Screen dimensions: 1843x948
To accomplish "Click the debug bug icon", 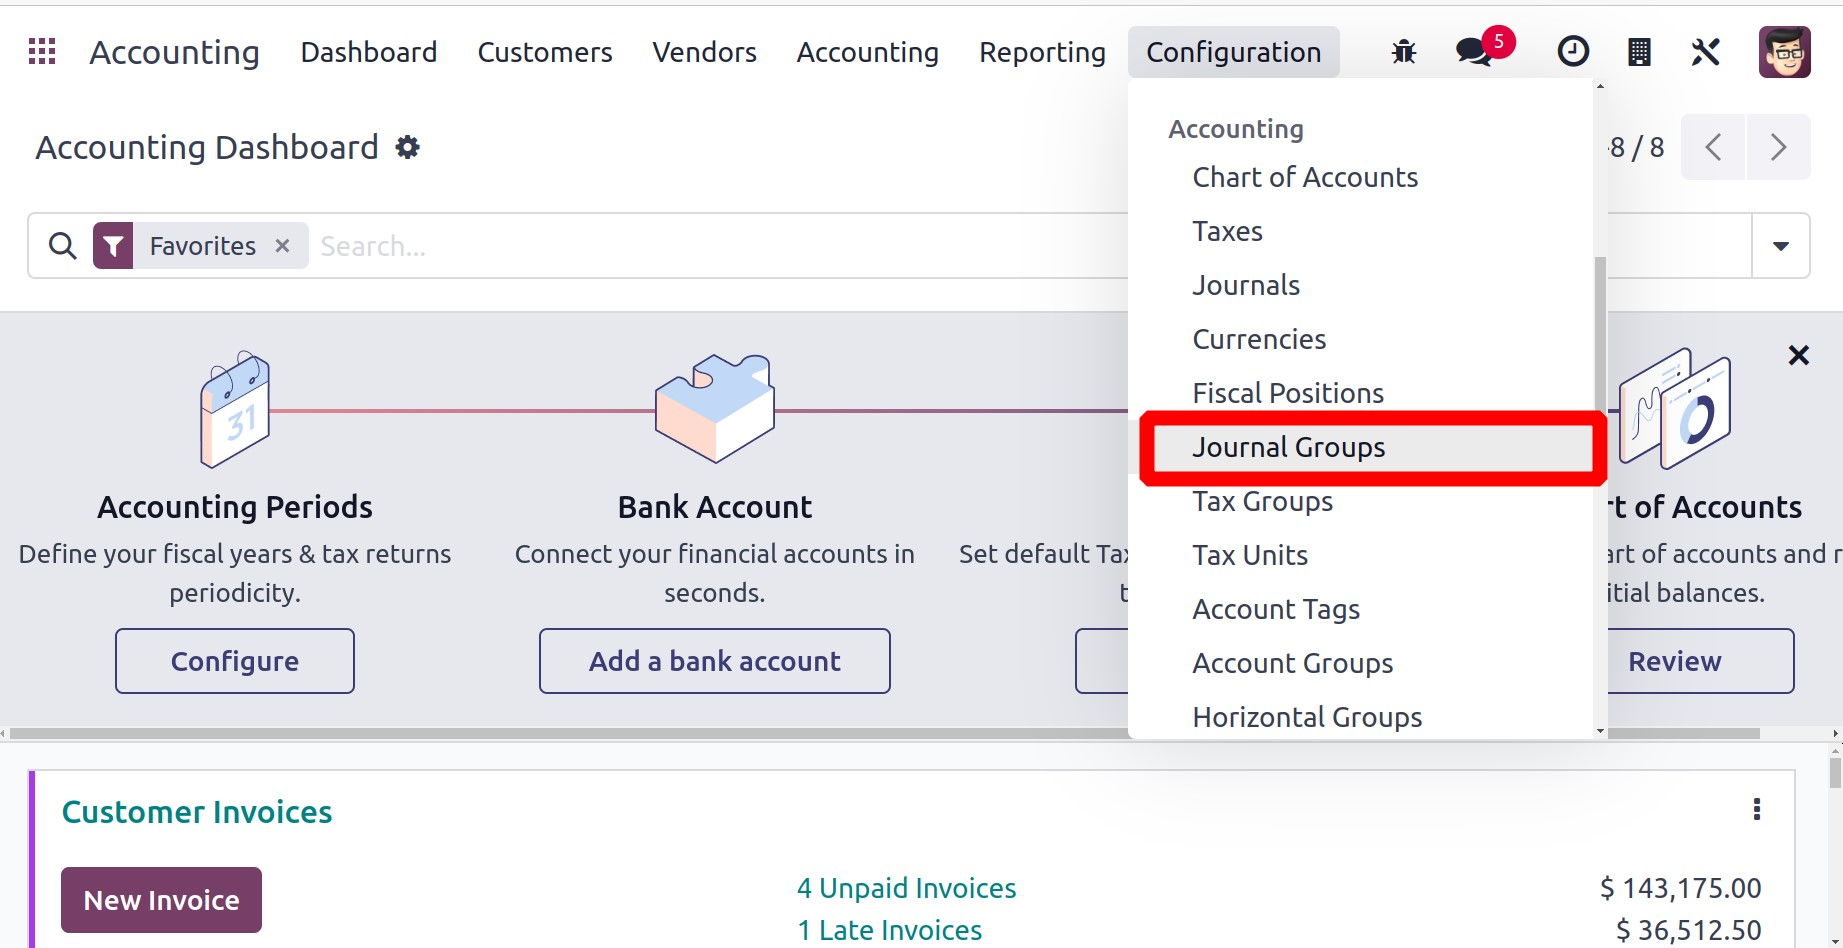I will [x=1404, y=52].
